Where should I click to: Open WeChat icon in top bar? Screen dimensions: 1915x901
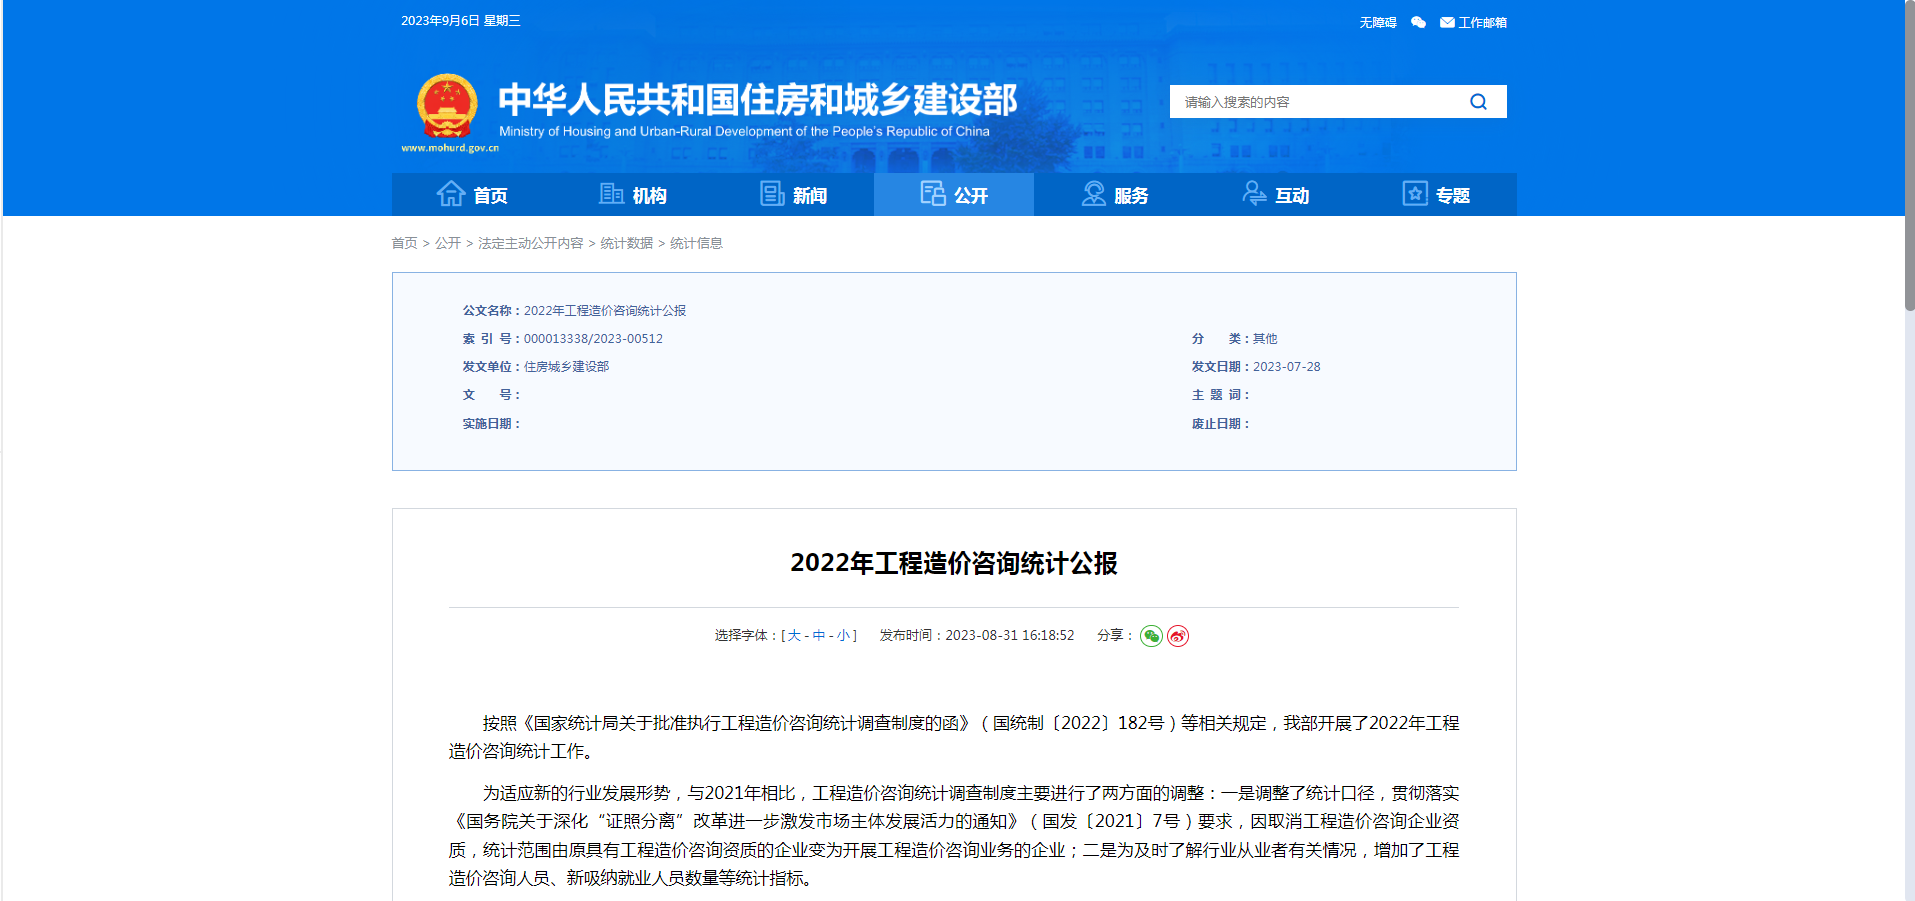tap(1418, 22)
